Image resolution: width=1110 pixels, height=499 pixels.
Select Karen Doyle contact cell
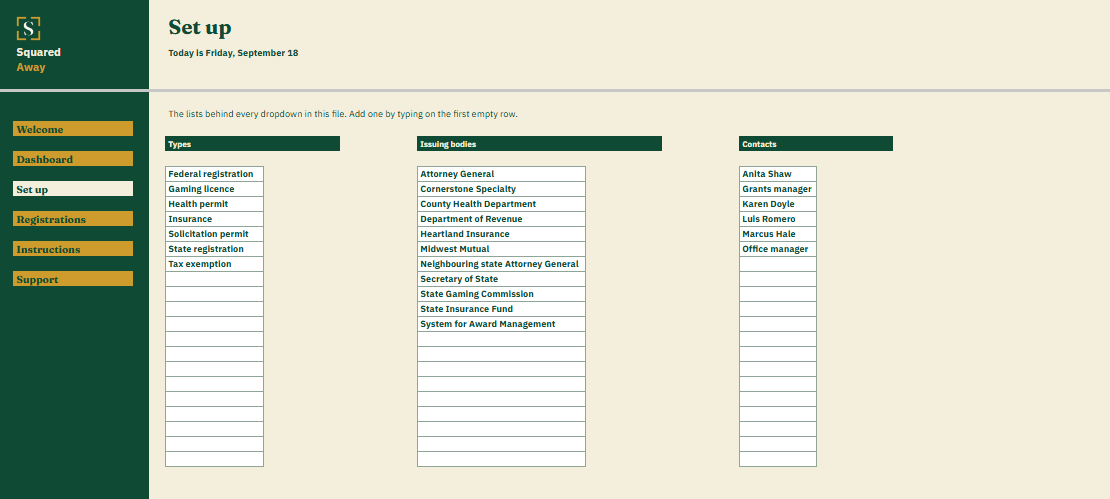(x=778, y=204)
